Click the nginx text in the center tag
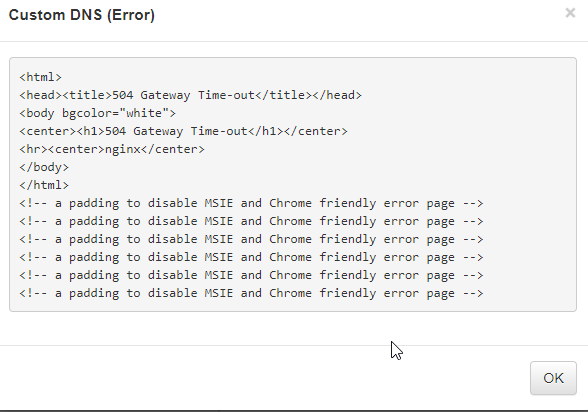Screen dimensions: 588x412 point(123,149)
